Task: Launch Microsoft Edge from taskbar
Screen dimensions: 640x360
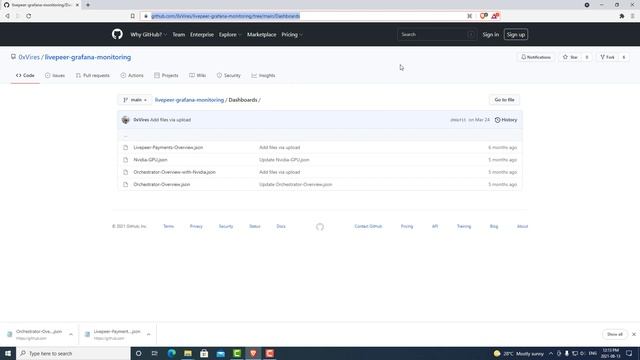Action: click(x=171, y=353)
